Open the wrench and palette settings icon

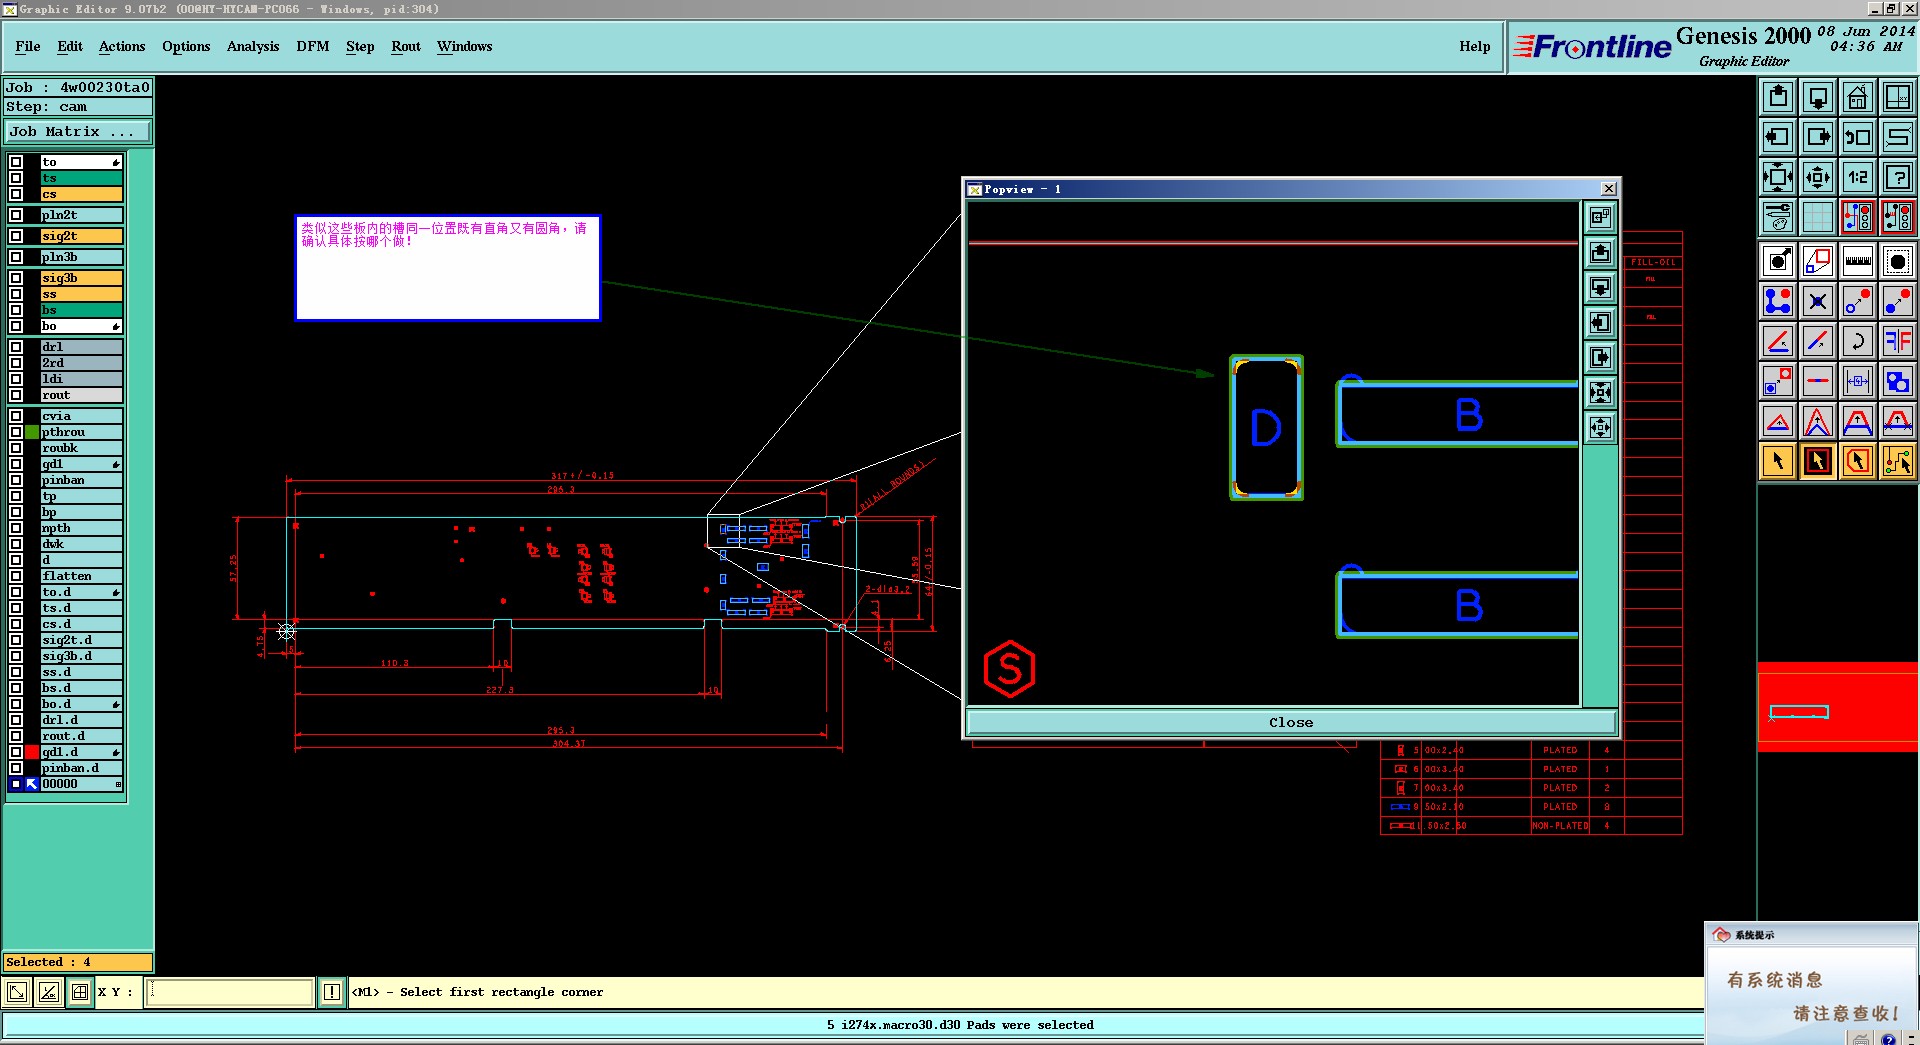coord(1778,217)
